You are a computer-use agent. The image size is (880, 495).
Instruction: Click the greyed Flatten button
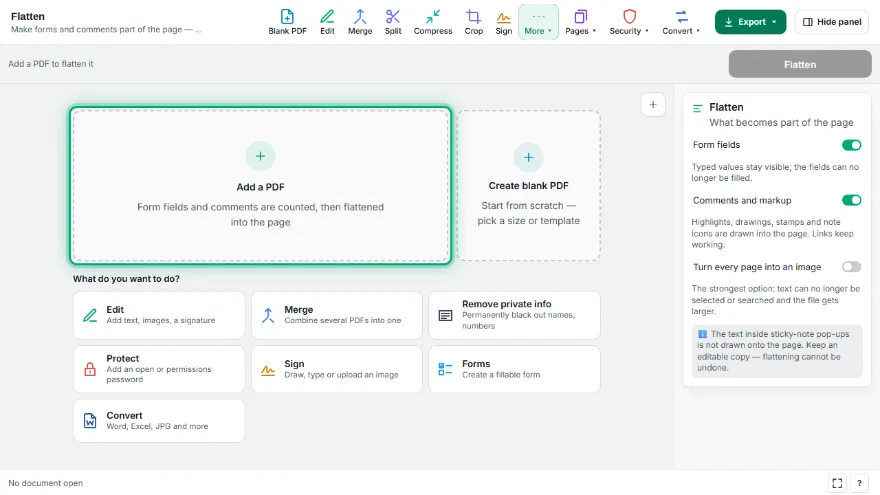(x=800, y=65)
